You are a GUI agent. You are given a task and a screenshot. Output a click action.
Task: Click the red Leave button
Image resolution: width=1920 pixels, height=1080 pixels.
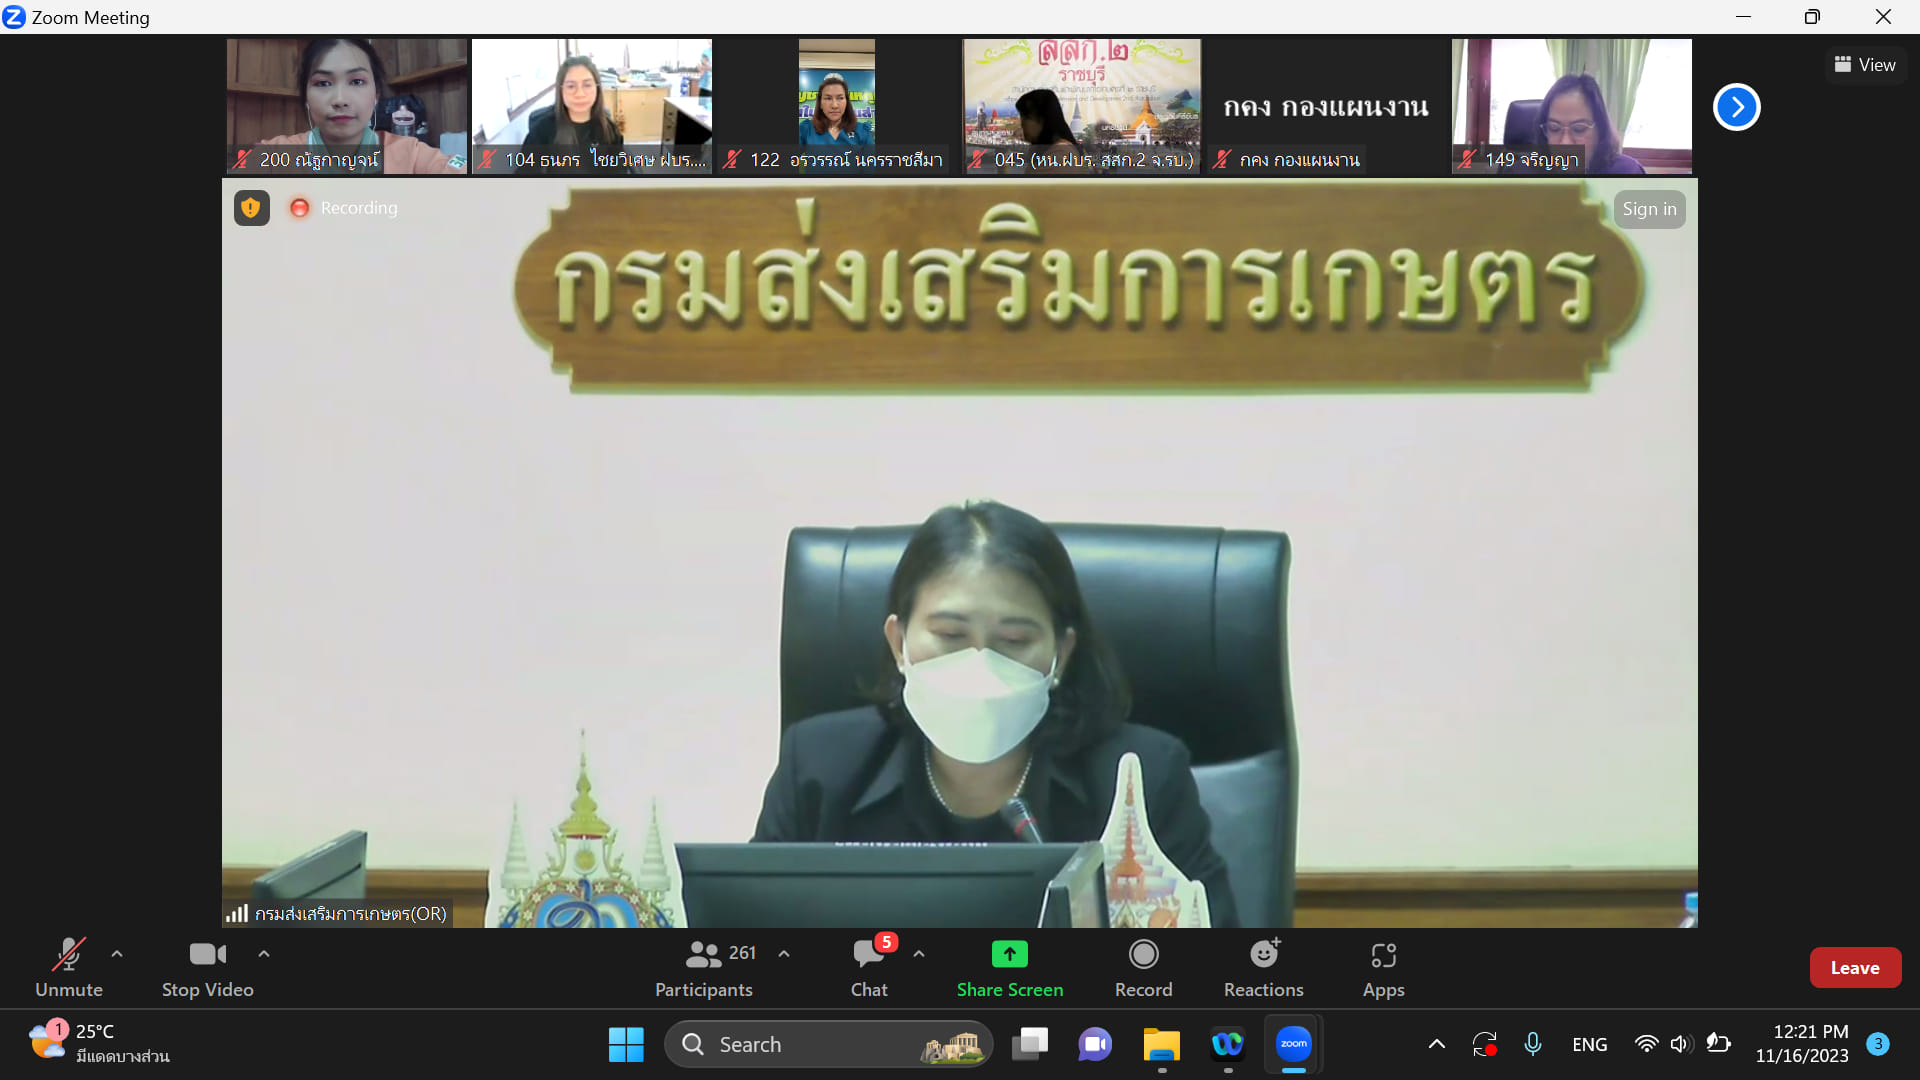pos(1854,967)
